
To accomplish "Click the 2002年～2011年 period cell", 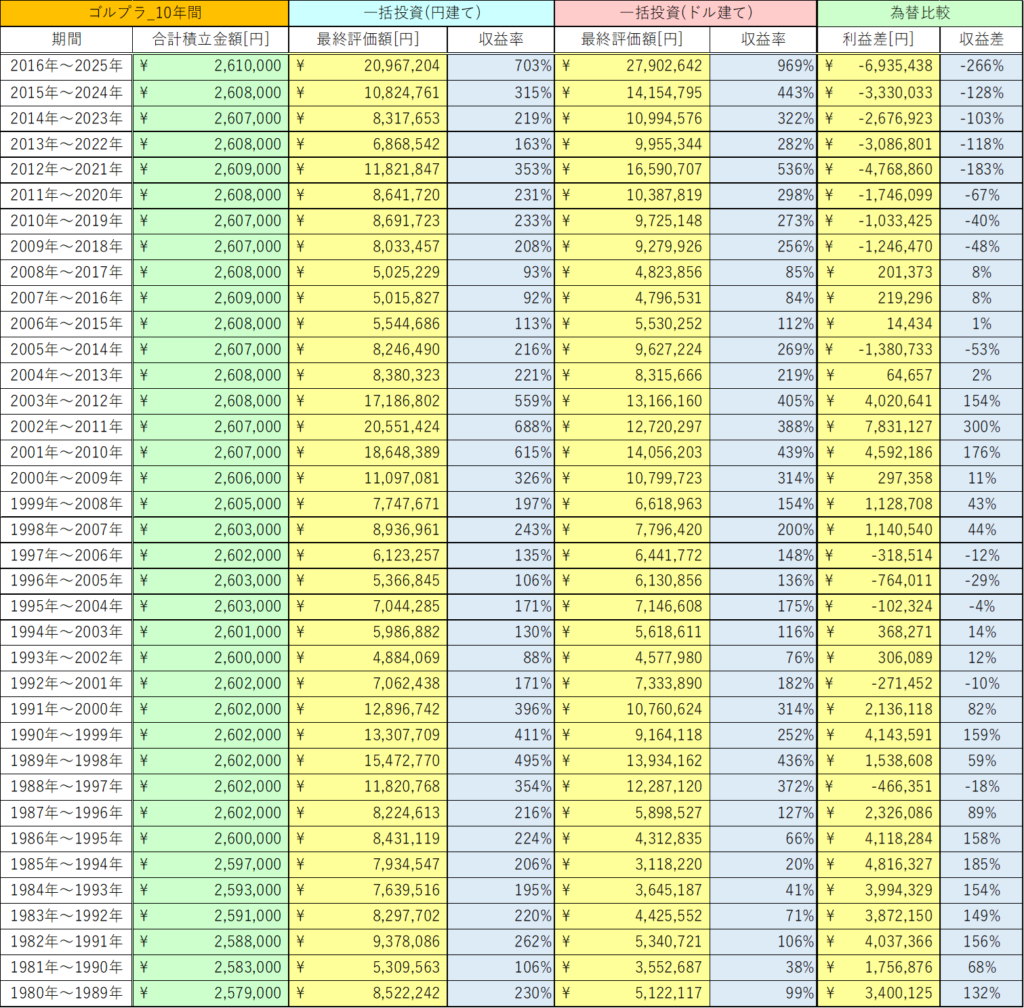I will click(66, 425).
